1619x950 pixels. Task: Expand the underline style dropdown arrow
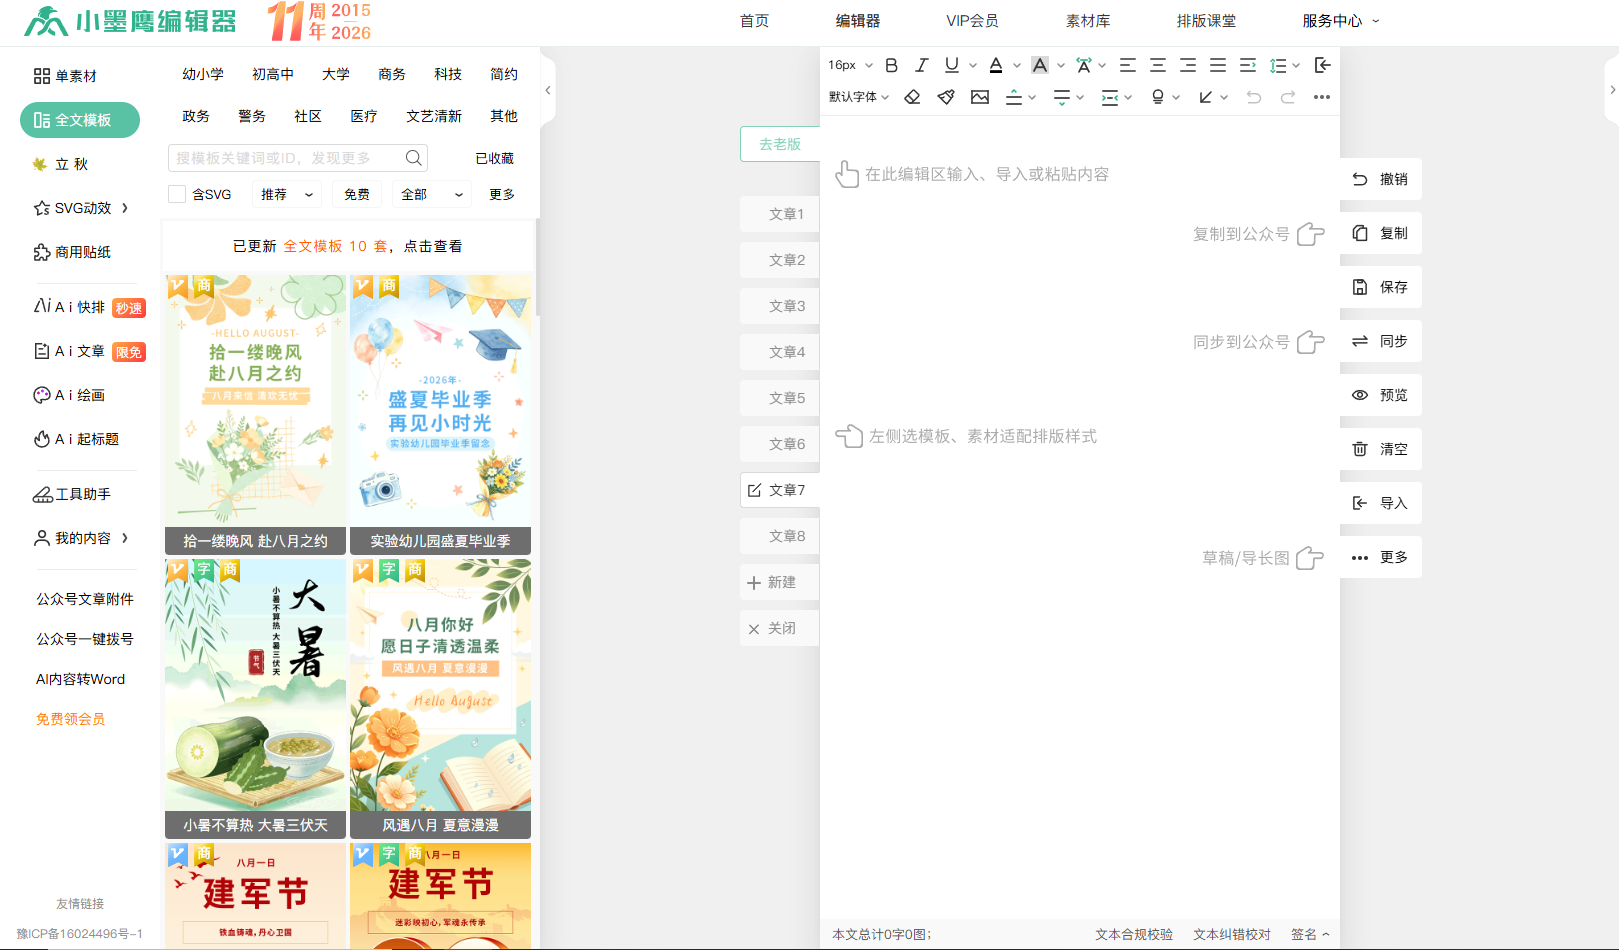click(x=973, y=66)
